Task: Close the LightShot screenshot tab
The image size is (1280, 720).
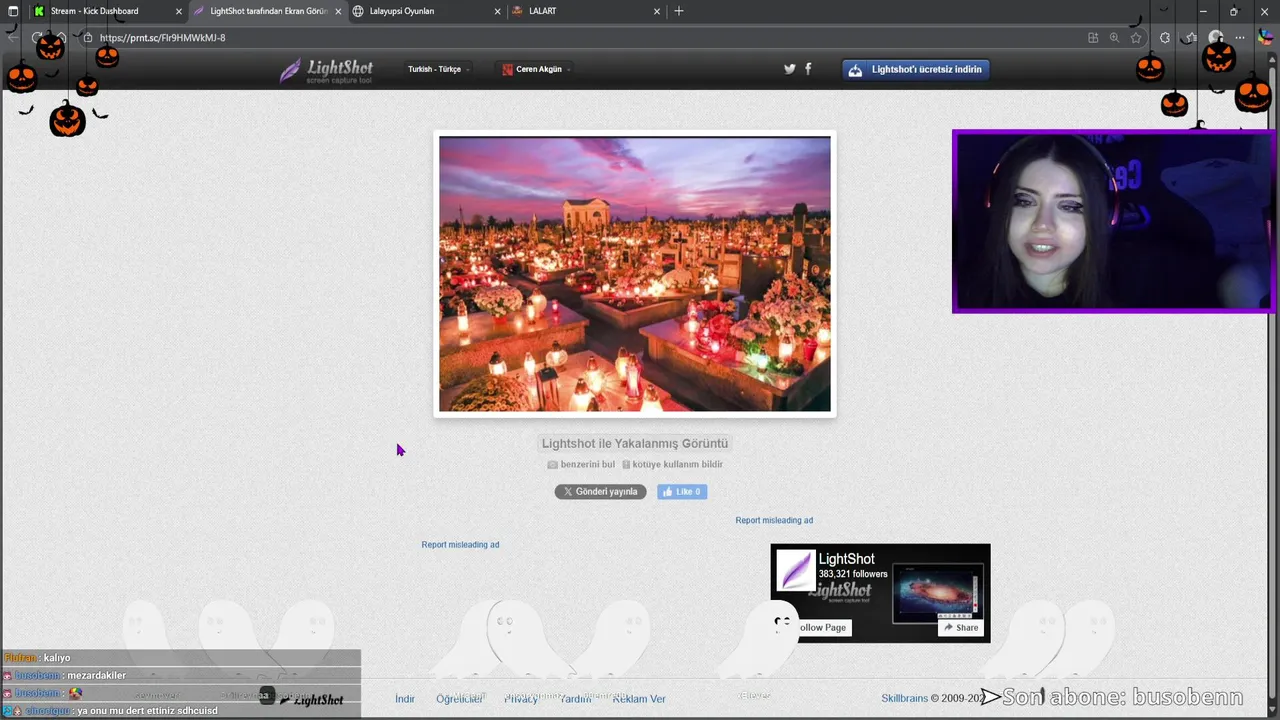Action: (338, 11)
